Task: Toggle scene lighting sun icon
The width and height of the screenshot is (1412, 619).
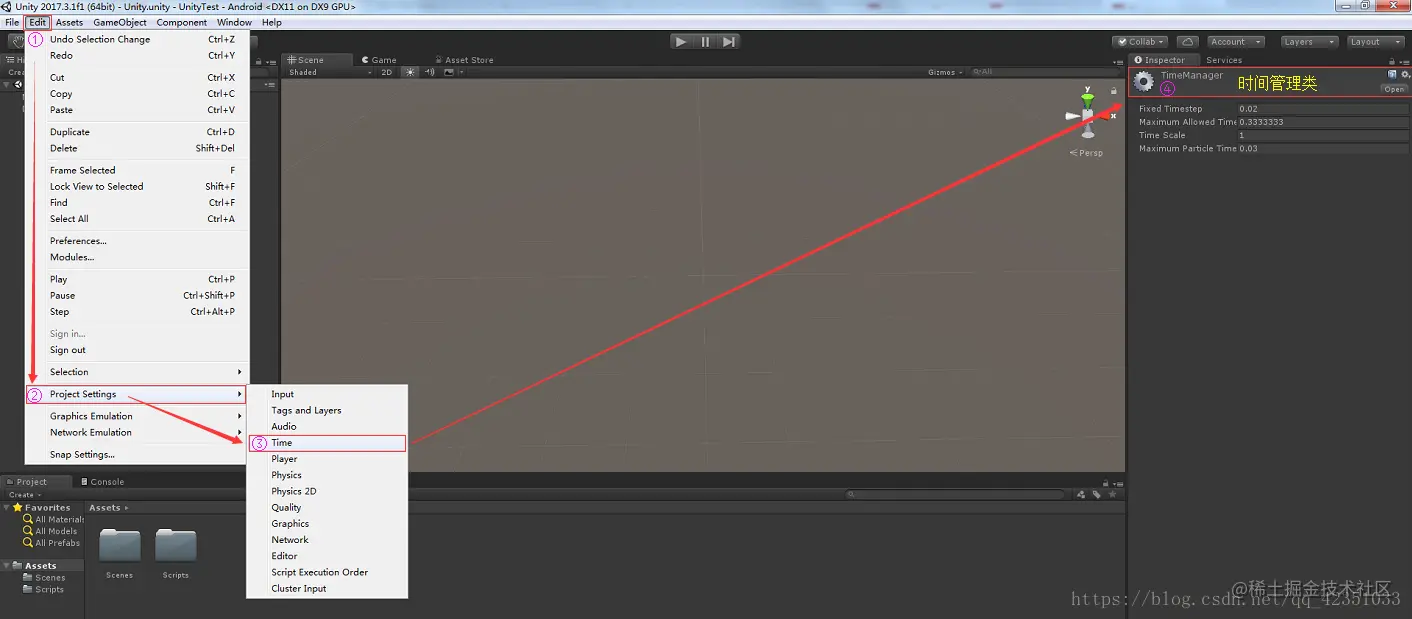Action: pyautogui.click(x=410, y=72)
